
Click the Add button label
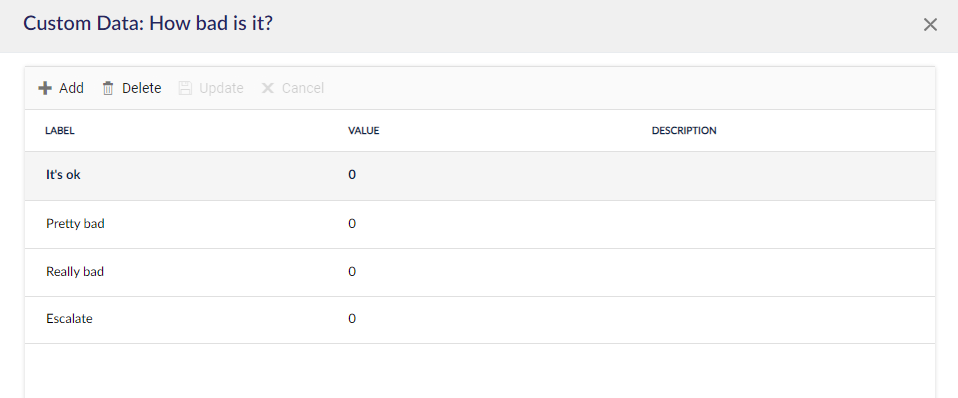pyautogui.click(x=71, y=88)
